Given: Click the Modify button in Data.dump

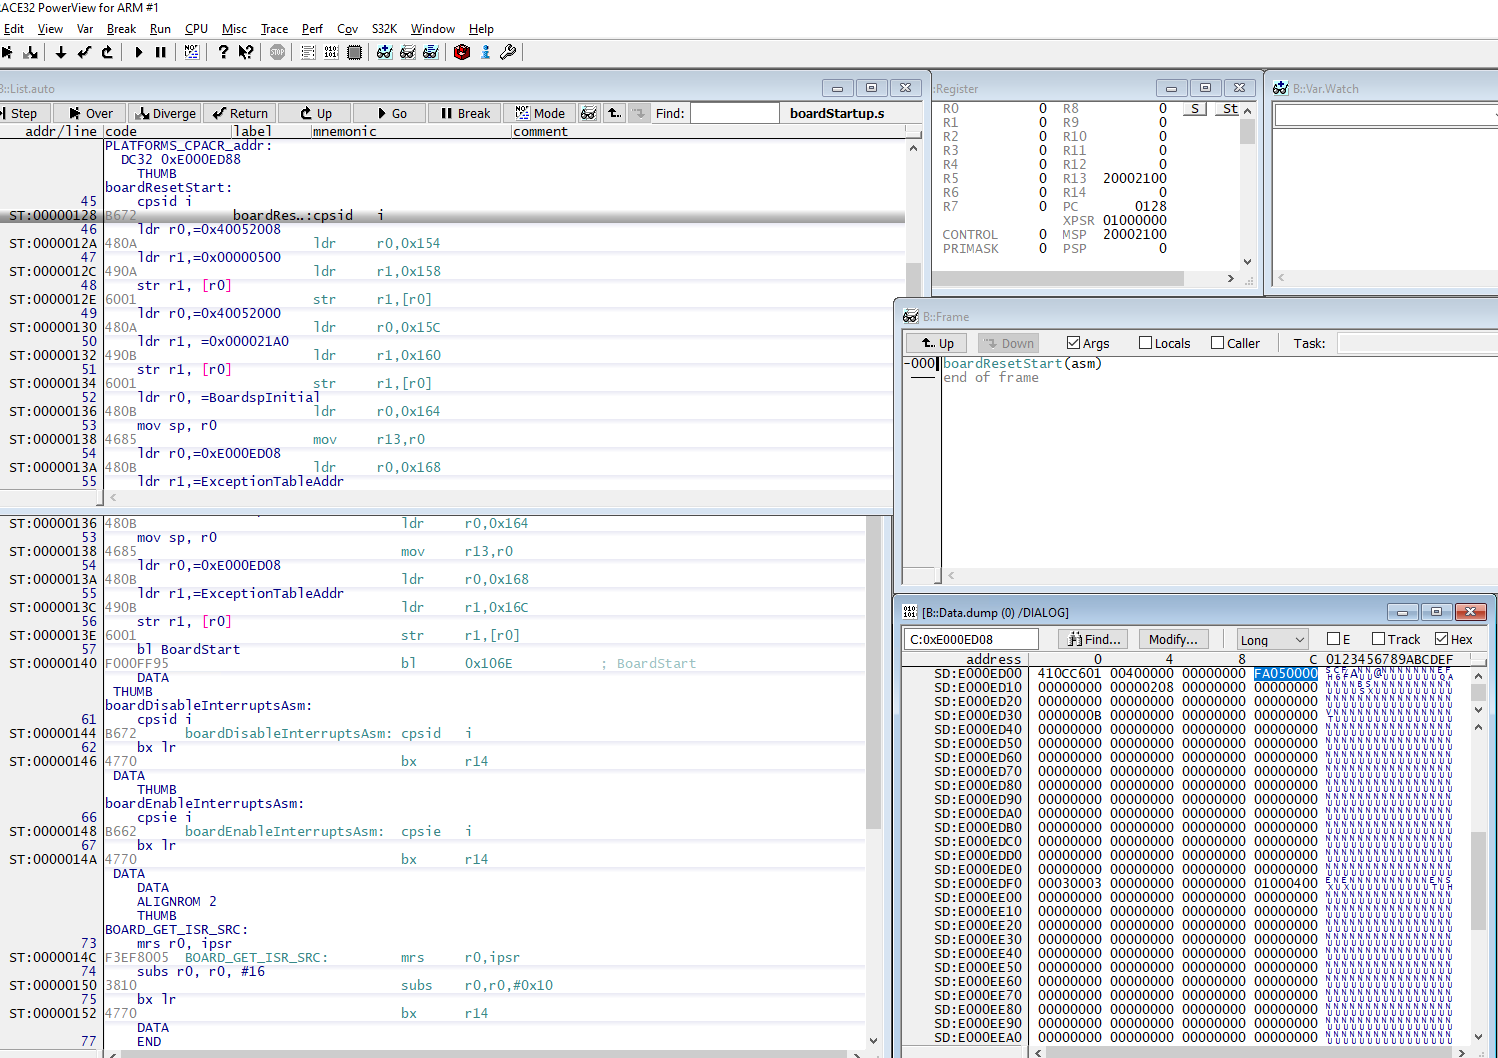Looking at the screenshot, I should [x=1173, y=639].
